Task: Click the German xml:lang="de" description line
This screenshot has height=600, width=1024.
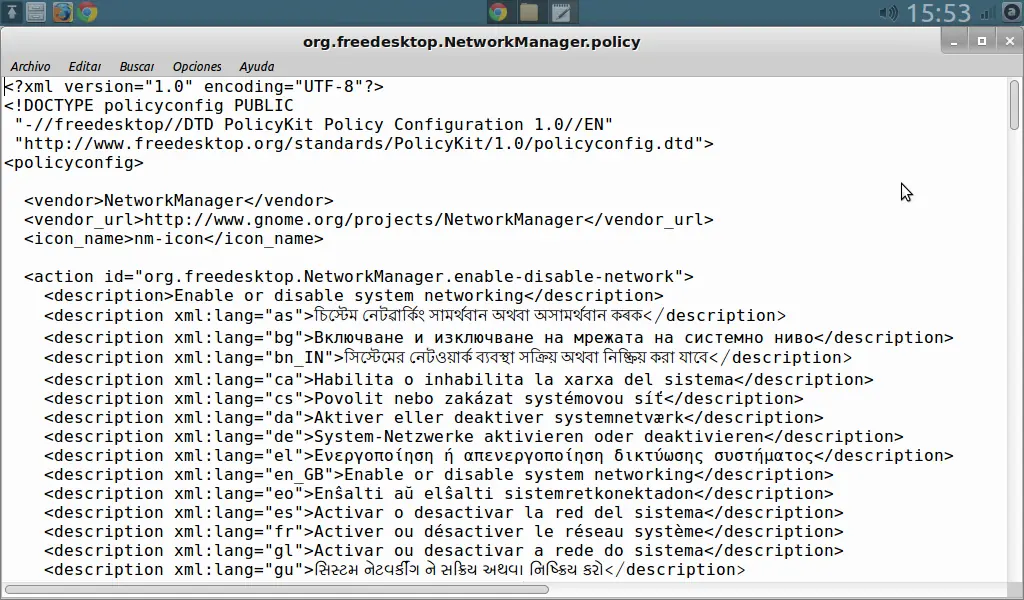Action: [474, 436]
